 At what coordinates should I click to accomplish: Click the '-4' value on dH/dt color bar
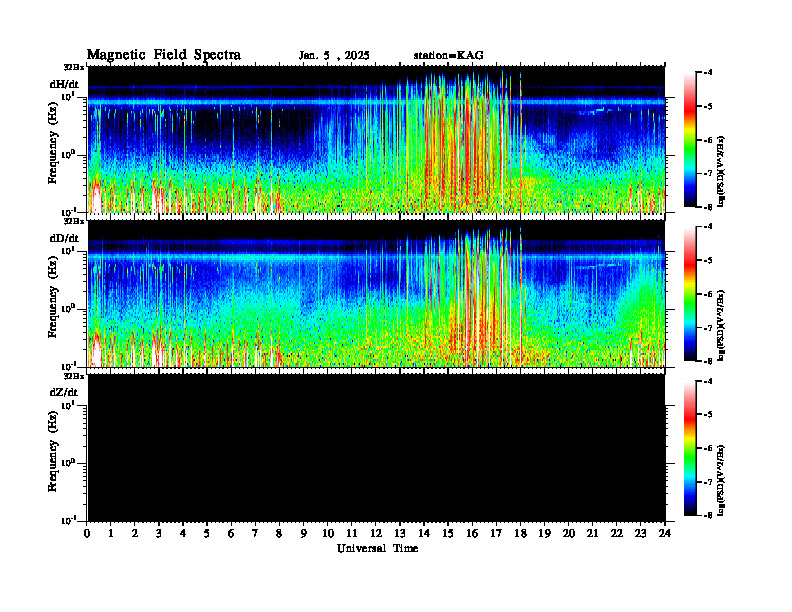click(x=709, y=73)
